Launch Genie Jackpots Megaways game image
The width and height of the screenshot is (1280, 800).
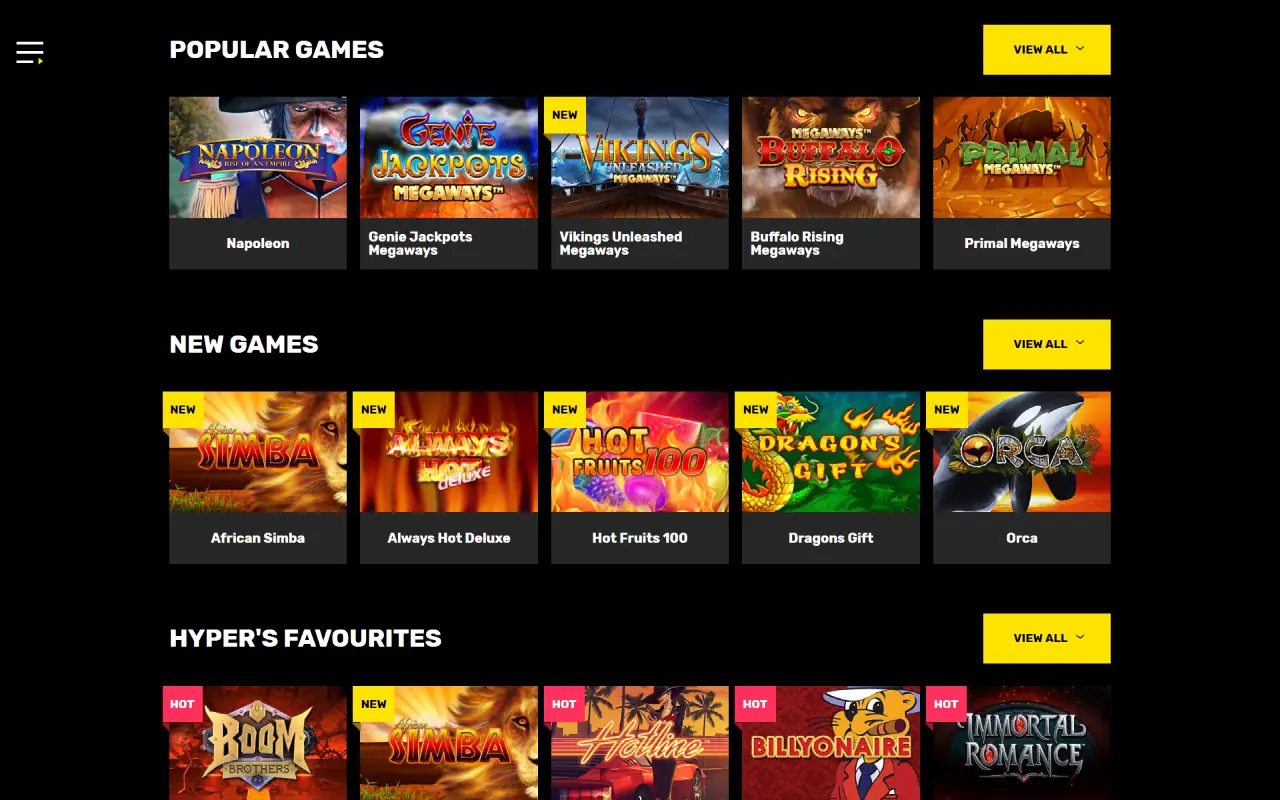(x=449, y=157)
